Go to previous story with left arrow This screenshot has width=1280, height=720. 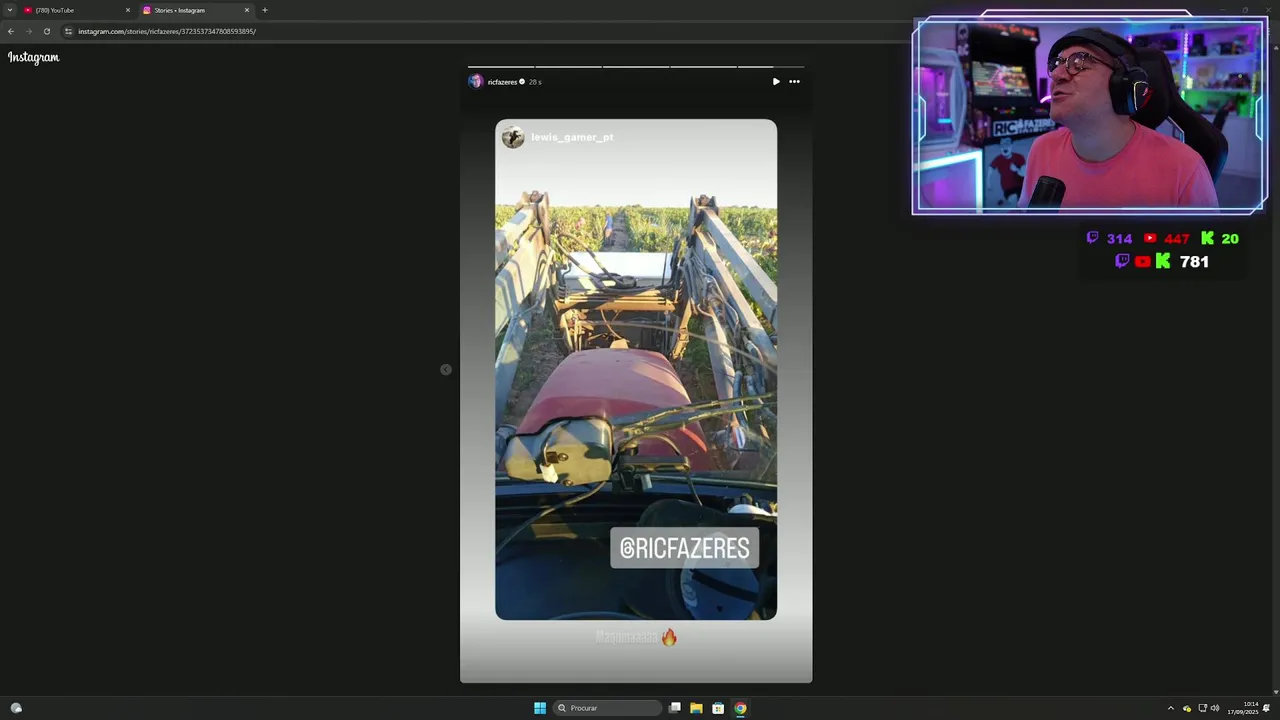coord(446,370)
